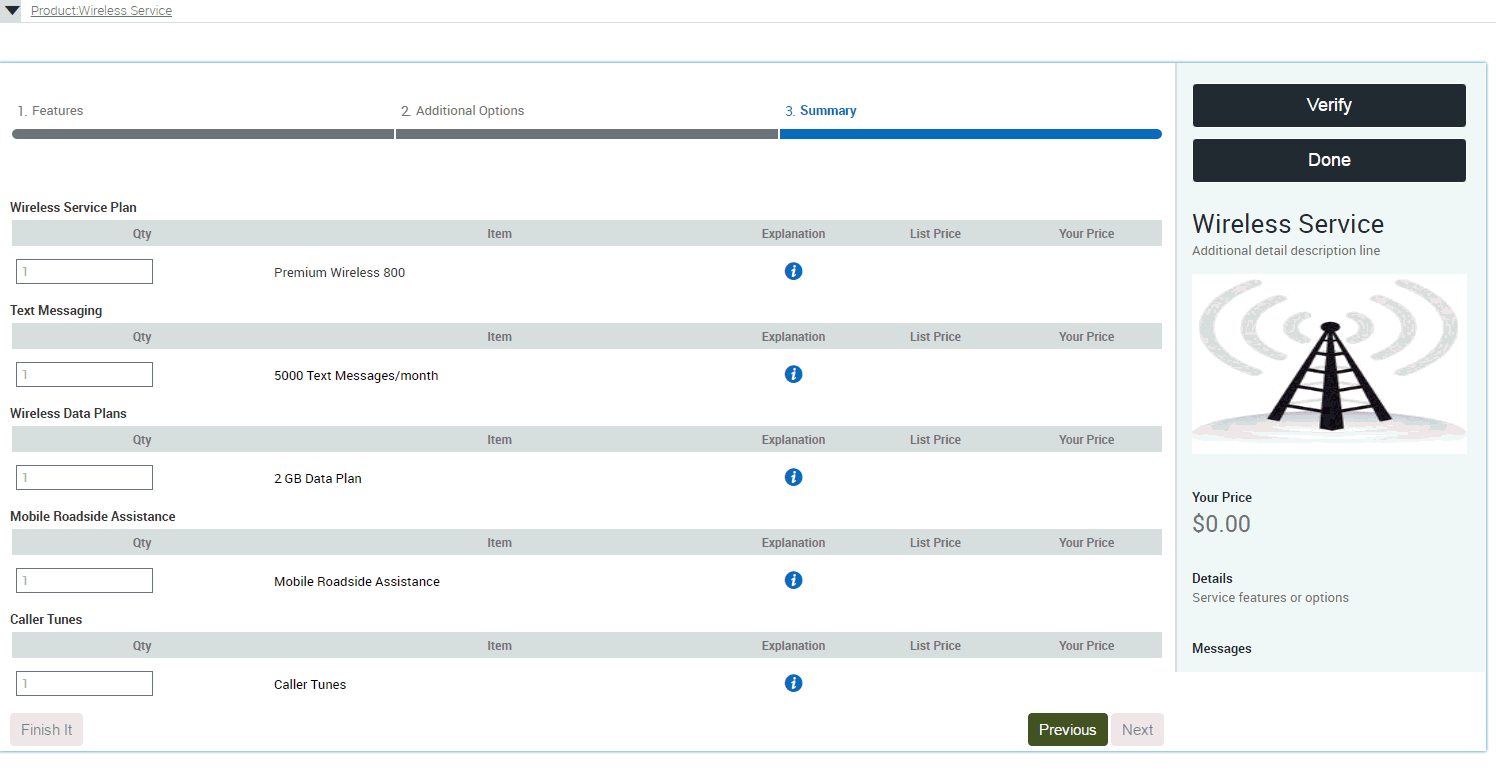Viewport: 1496px width, 779px height.
Task: View explanation for the 2 GB Data Plan
Action: pos(793,477)
